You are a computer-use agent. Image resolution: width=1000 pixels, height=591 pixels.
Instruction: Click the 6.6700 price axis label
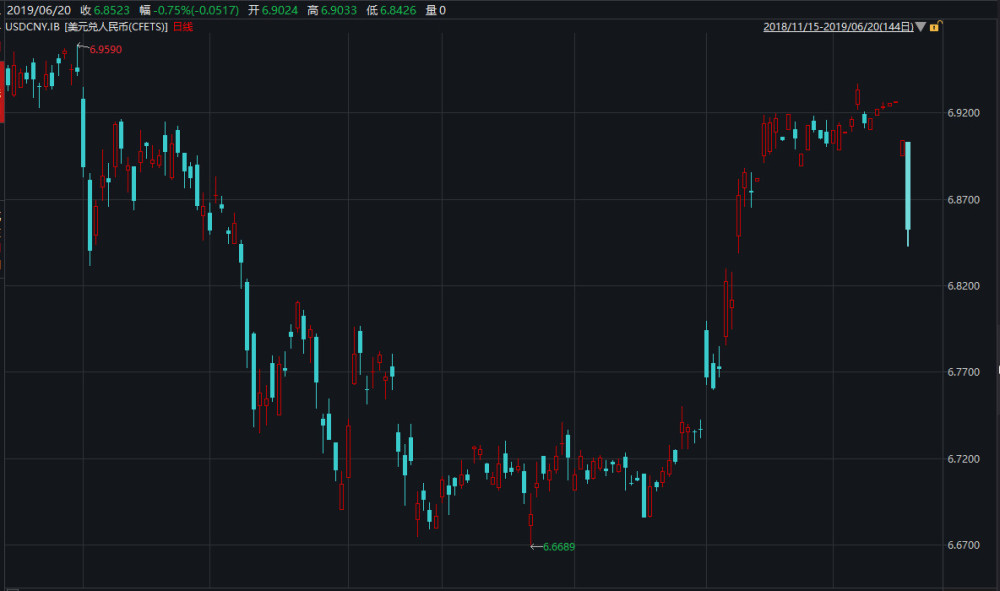963,545
